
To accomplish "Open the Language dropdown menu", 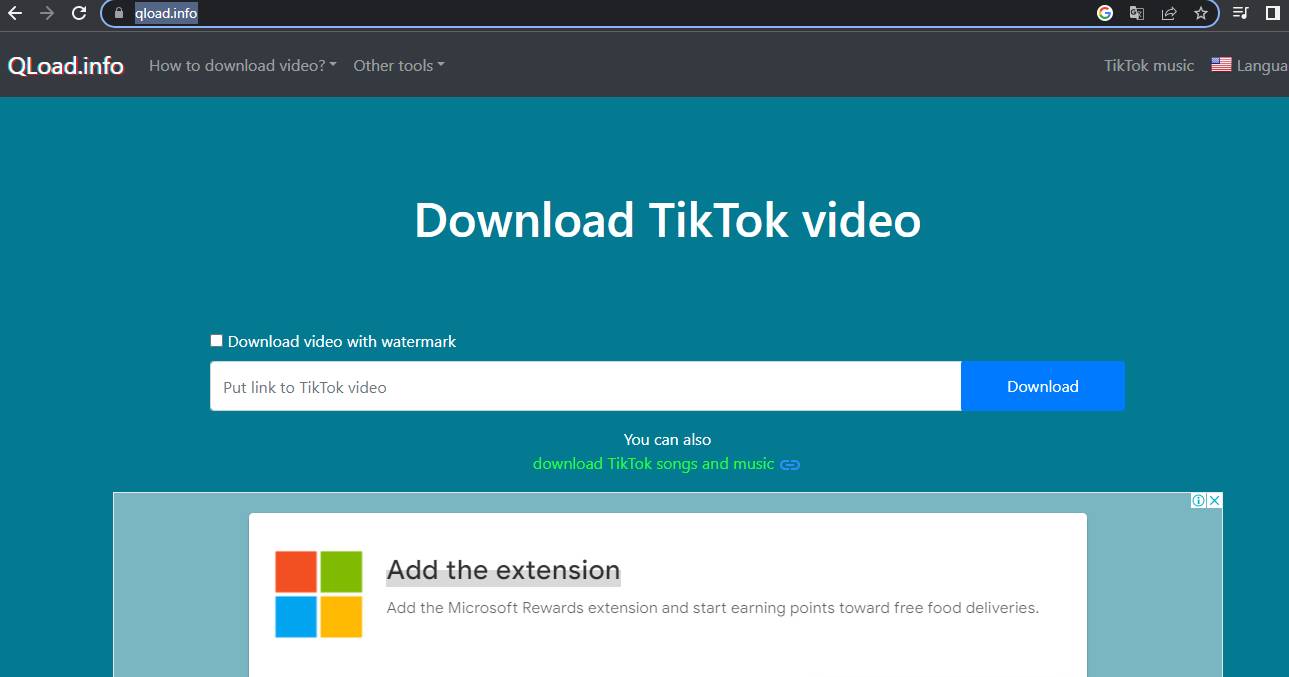I will click(x=1250, y=65).
